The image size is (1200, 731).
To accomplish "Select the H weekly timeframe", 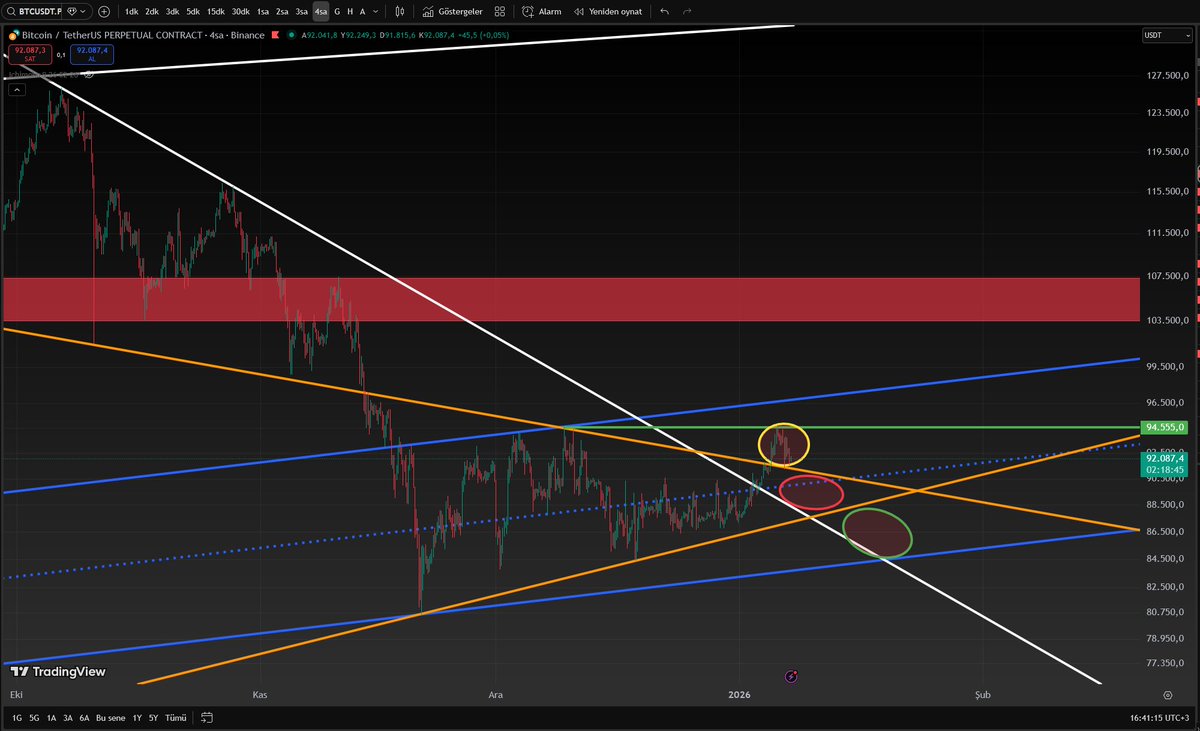I will coord(350,12).
